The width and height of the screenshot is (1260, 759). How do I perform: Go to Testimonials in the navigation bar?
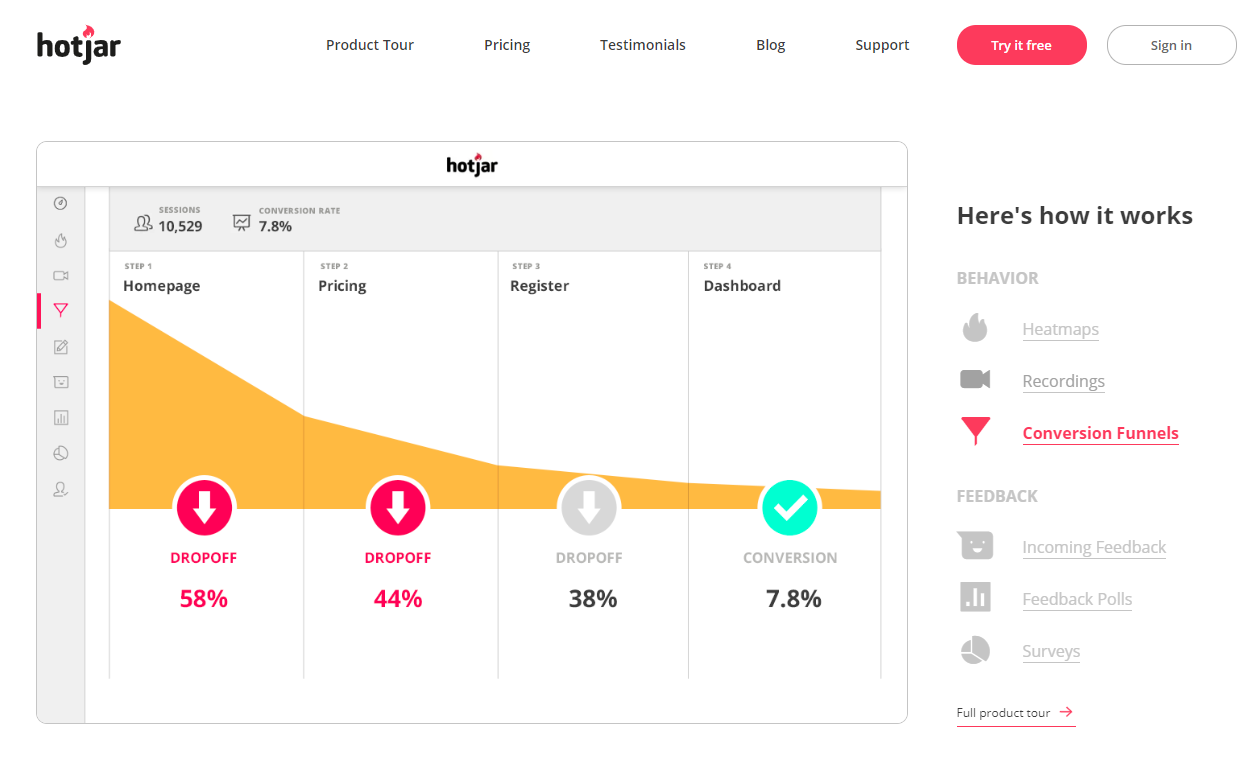point(642,45)
